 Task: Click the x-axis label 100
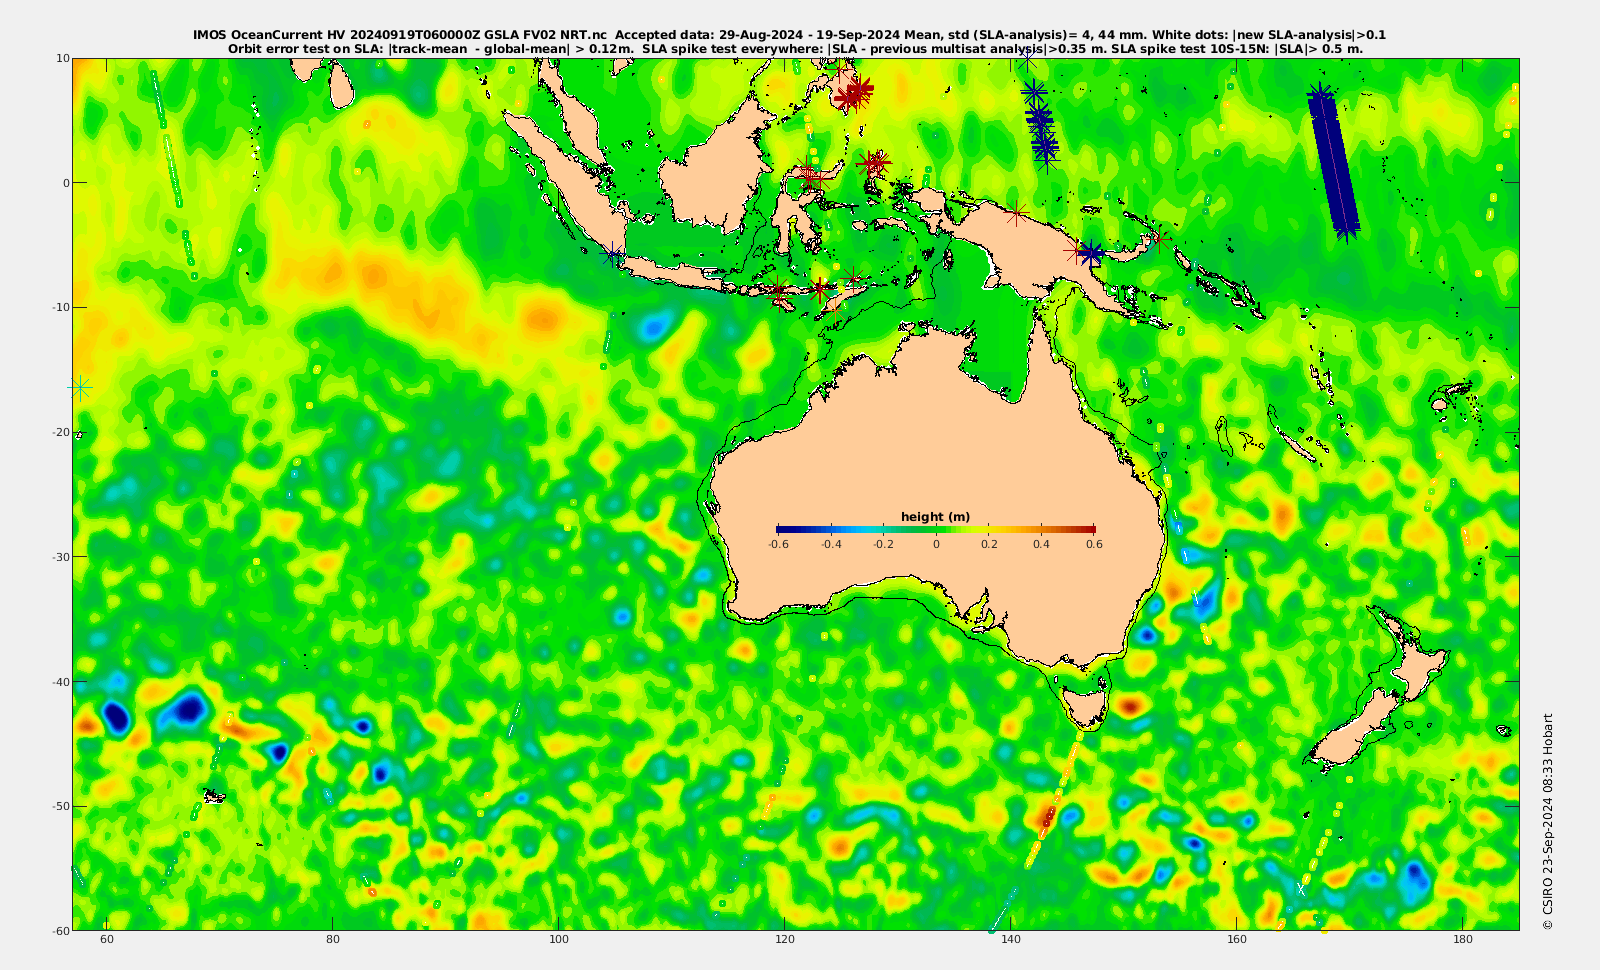(559, 940)
